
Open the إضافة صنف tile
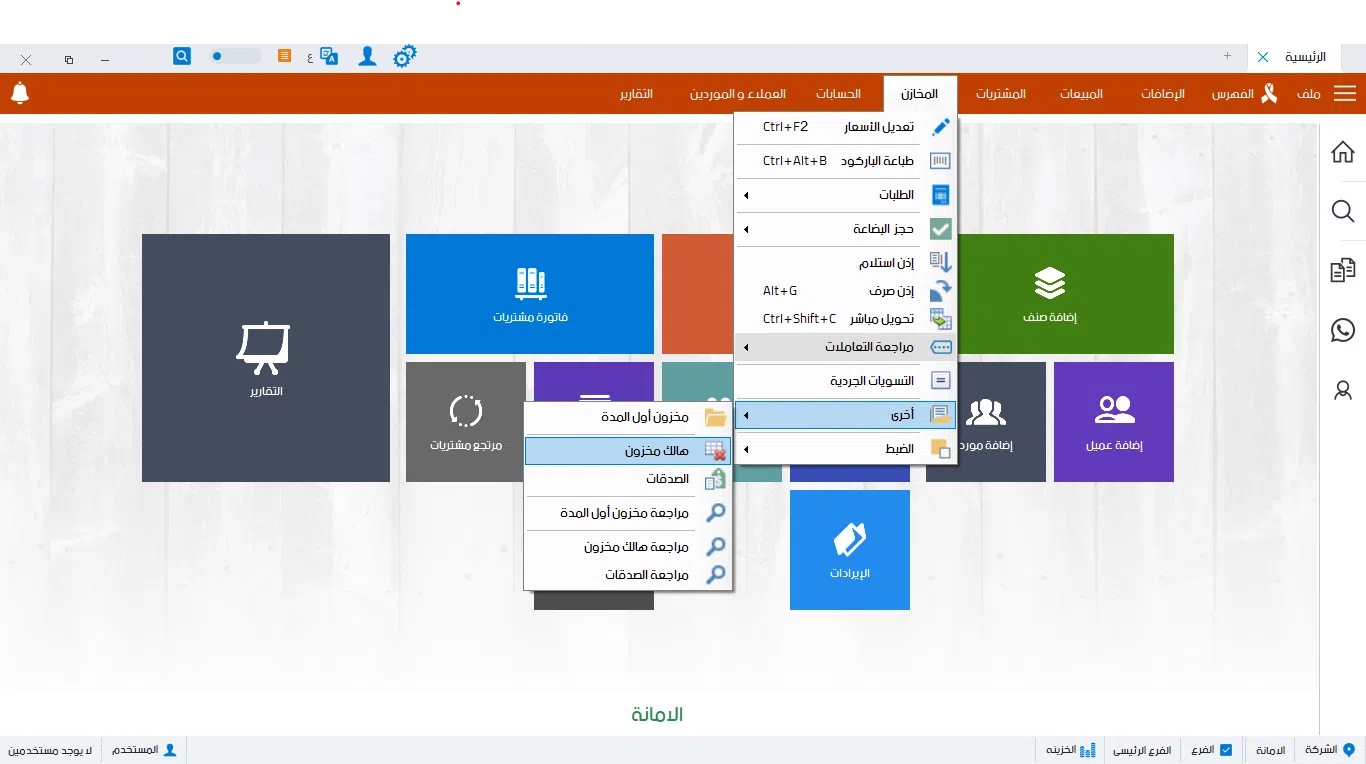(1050, 294)
